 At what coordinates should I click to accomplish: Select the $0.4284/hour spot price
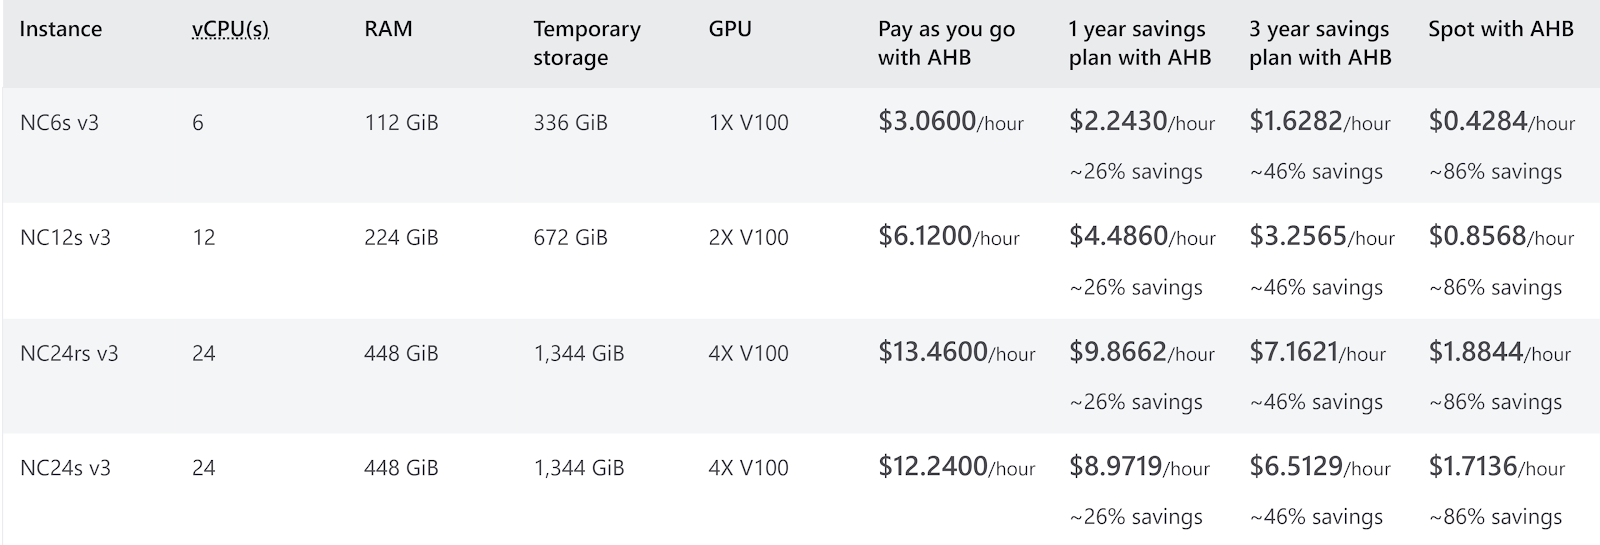[x=1501, y=122]
